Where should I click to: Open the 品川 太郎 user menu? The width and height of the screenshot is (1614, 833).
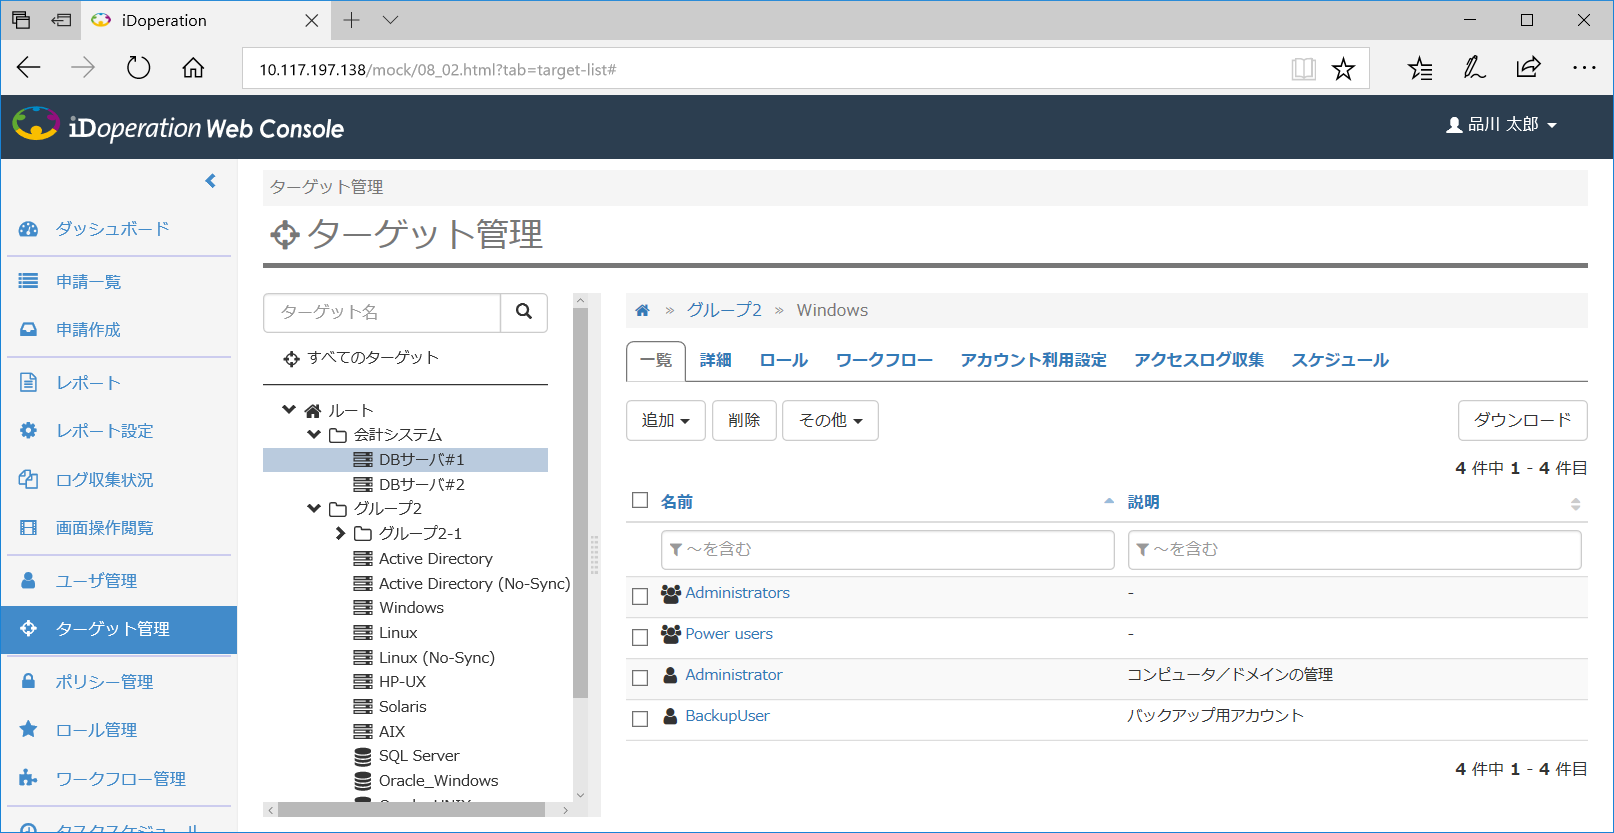(x=1502, y=125)
